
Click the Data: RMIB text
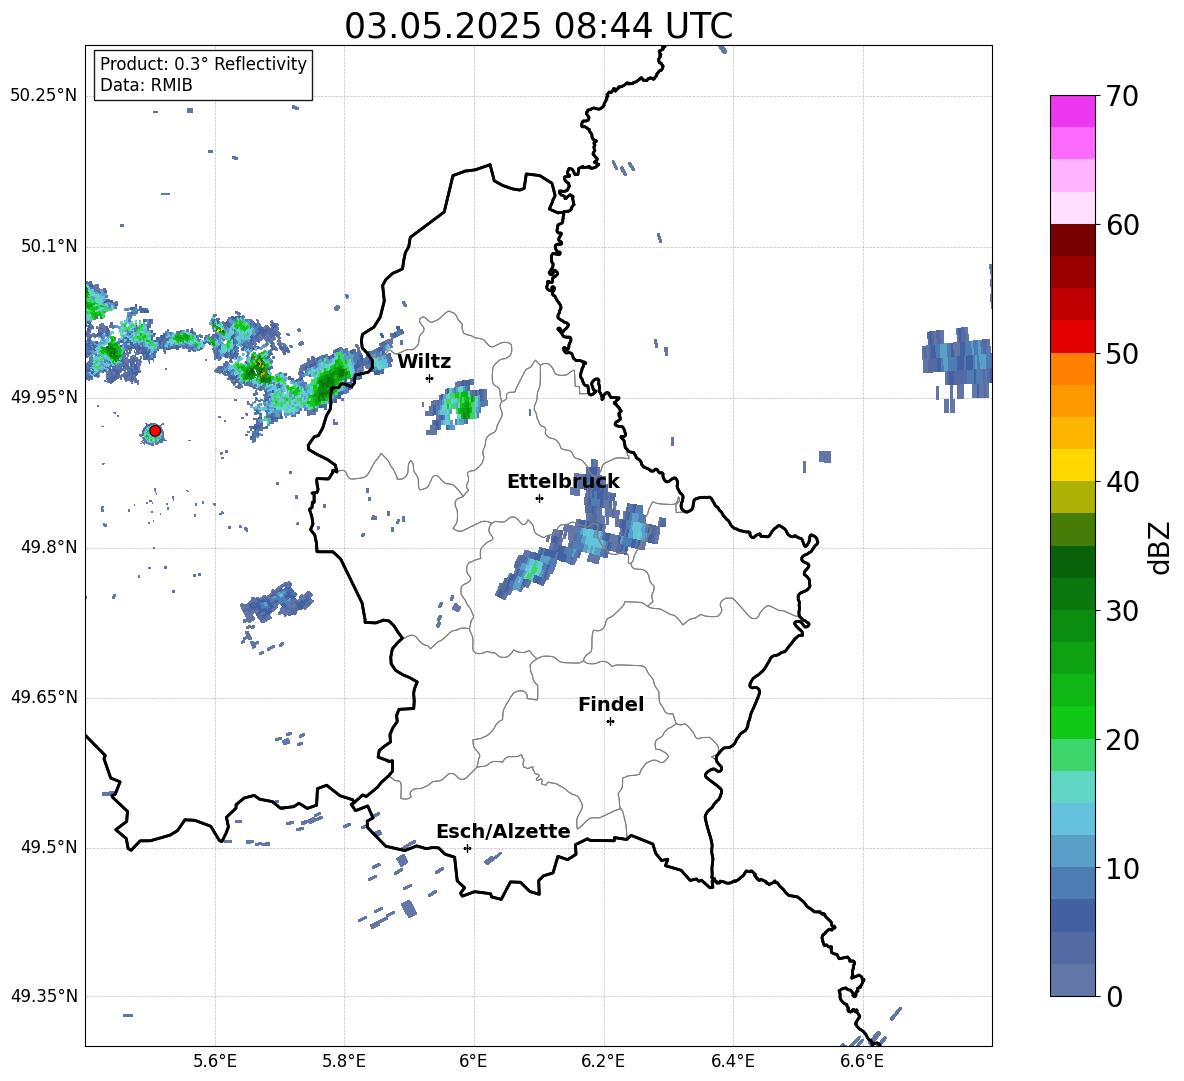(146, 85)
